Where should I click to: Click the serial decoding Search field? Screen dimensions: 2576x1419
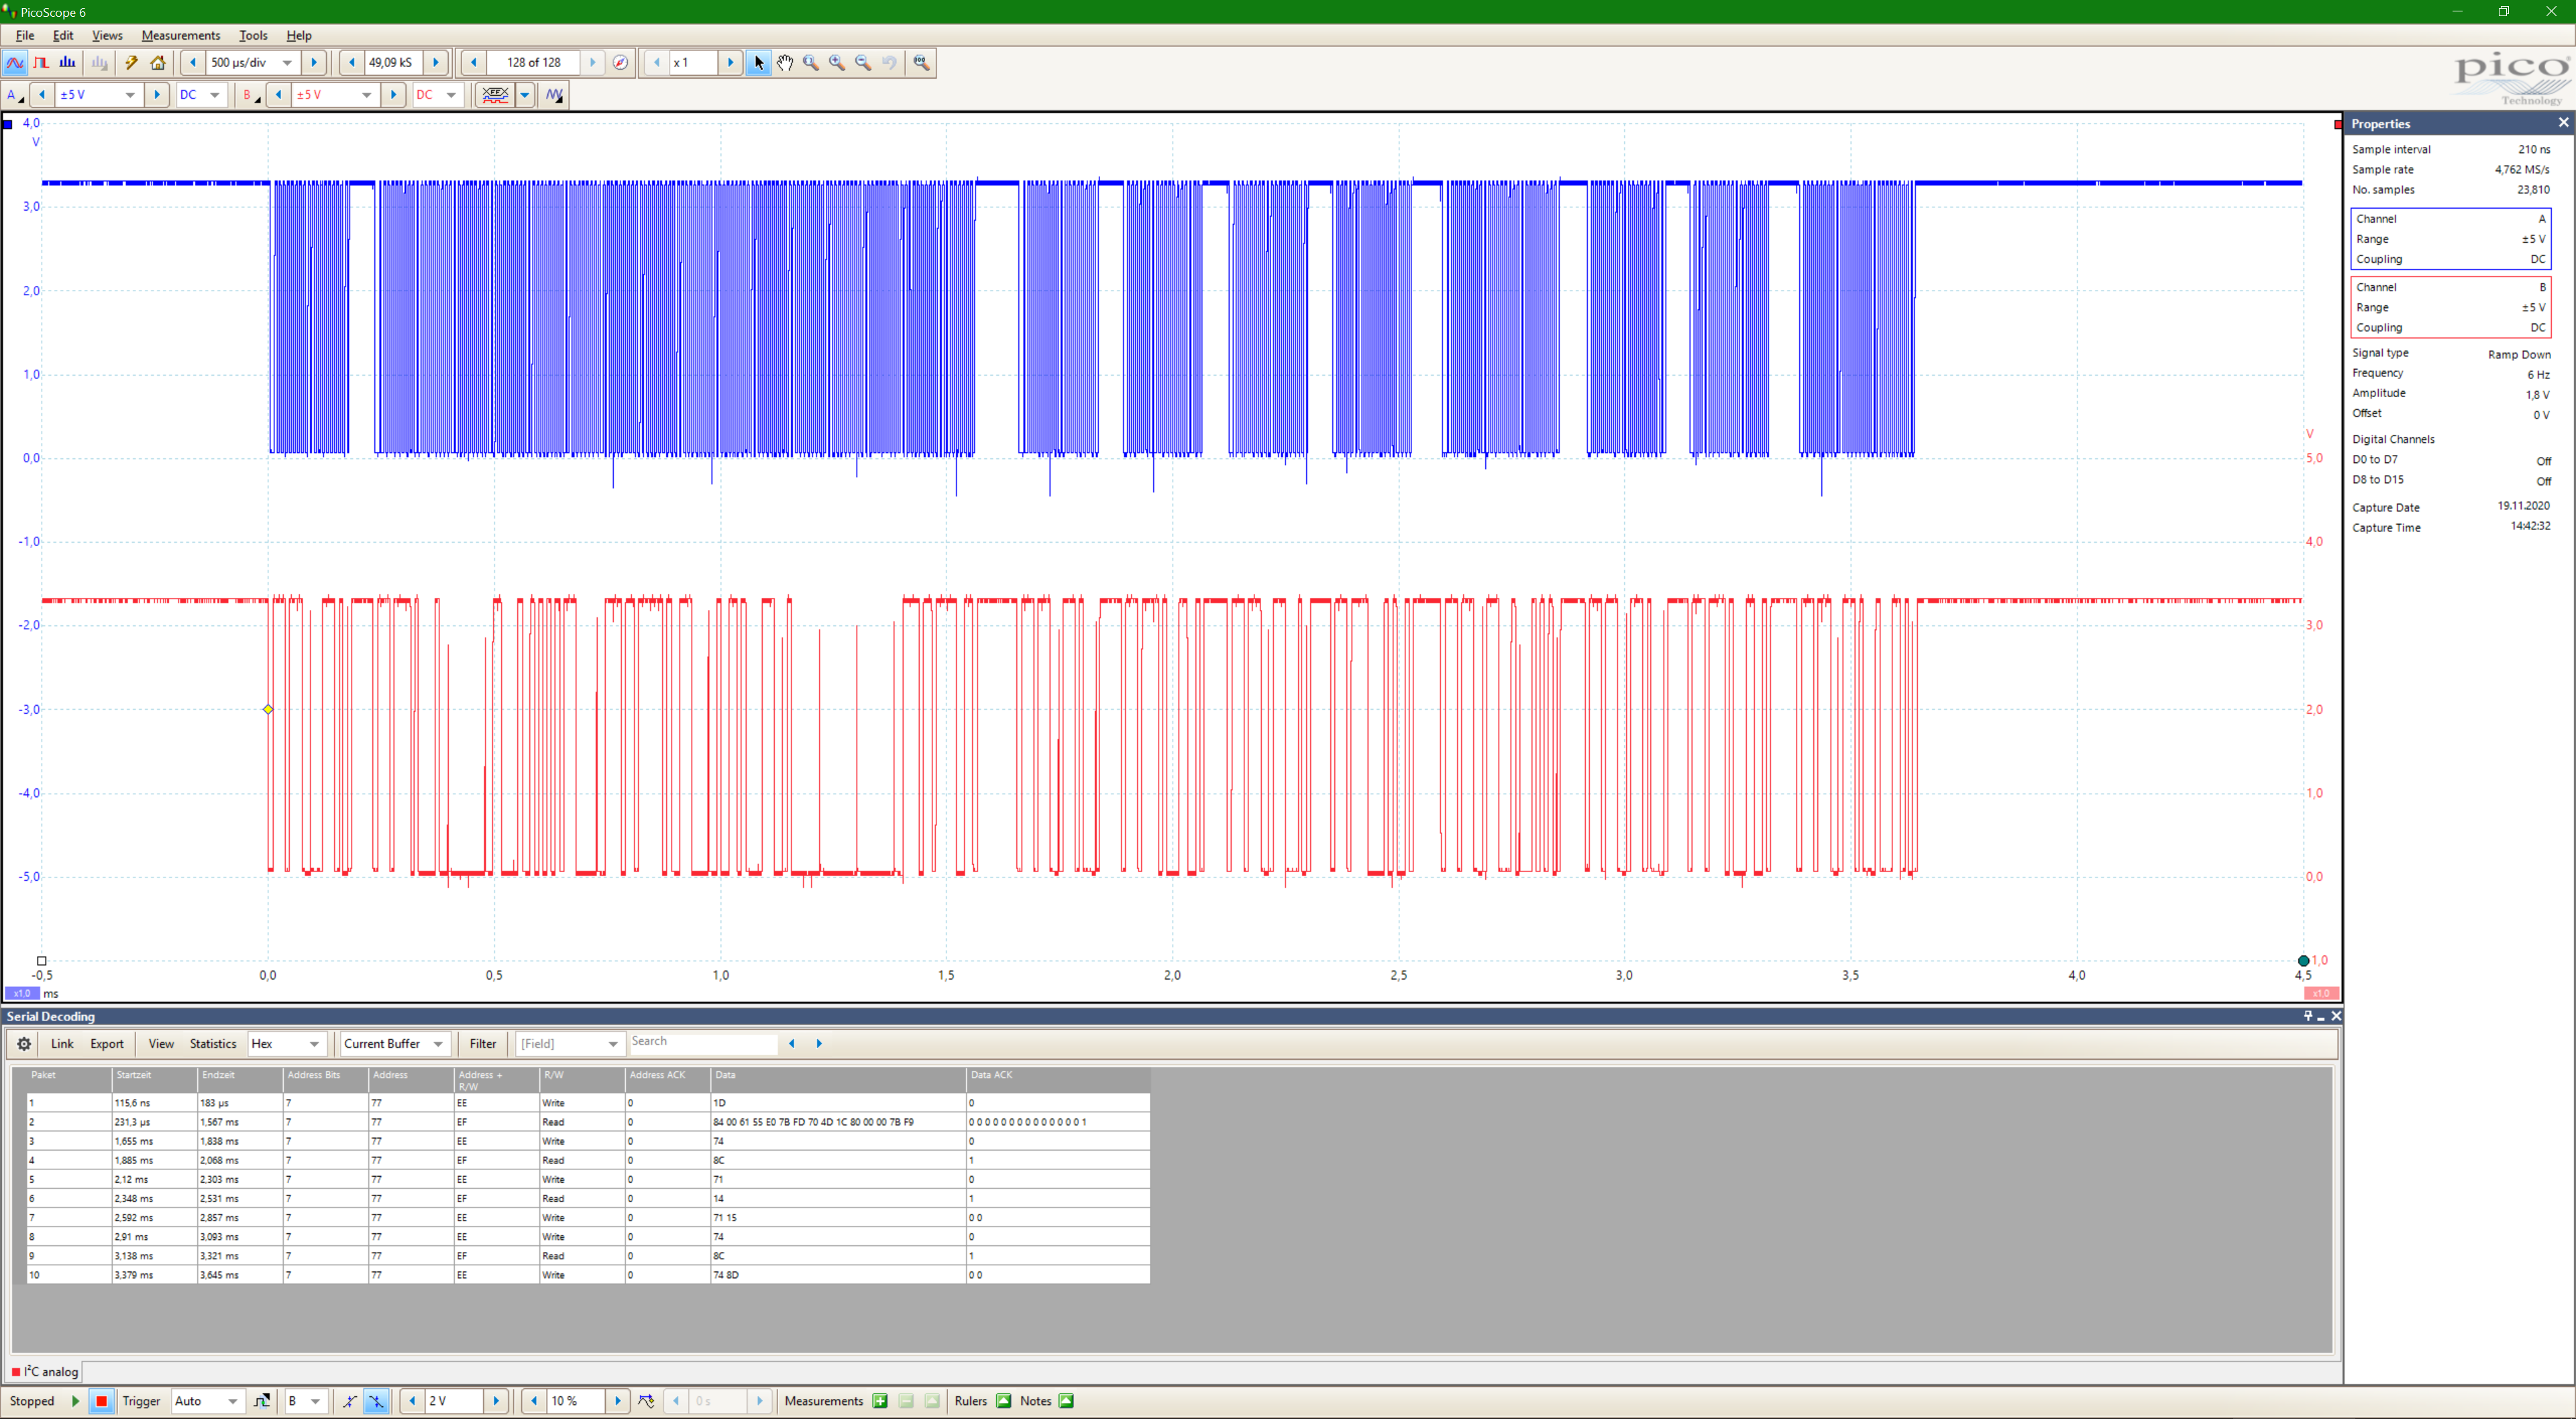[x=703, y=1042]
